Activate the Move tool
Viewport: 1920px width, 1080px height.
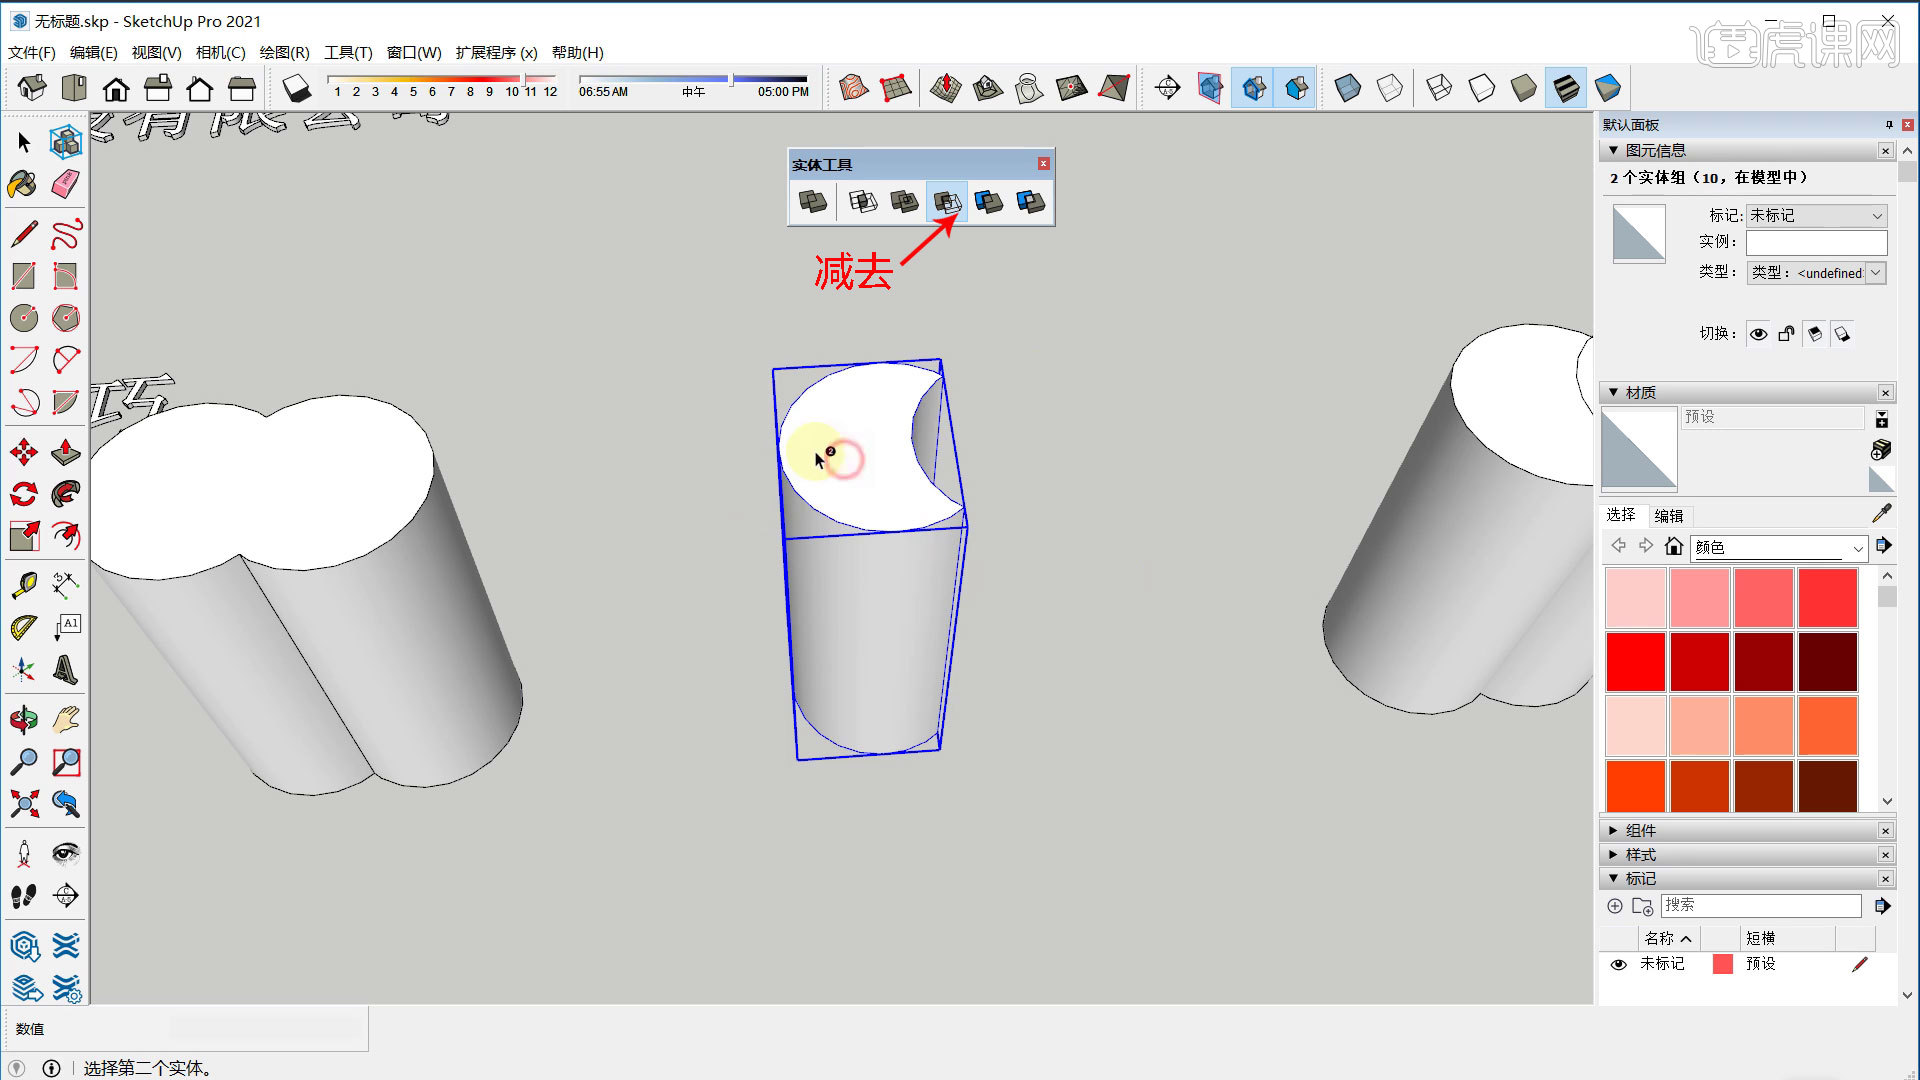24,452
